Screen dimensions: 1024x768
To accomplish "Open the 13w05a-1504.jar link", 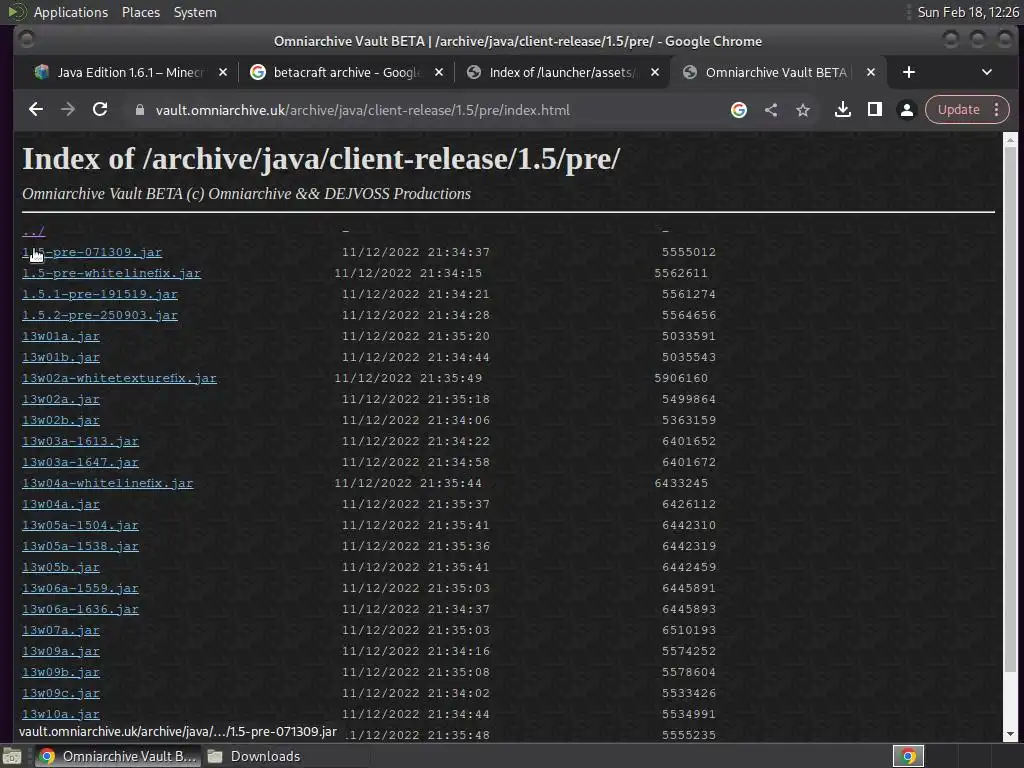I will click(80, 525).
